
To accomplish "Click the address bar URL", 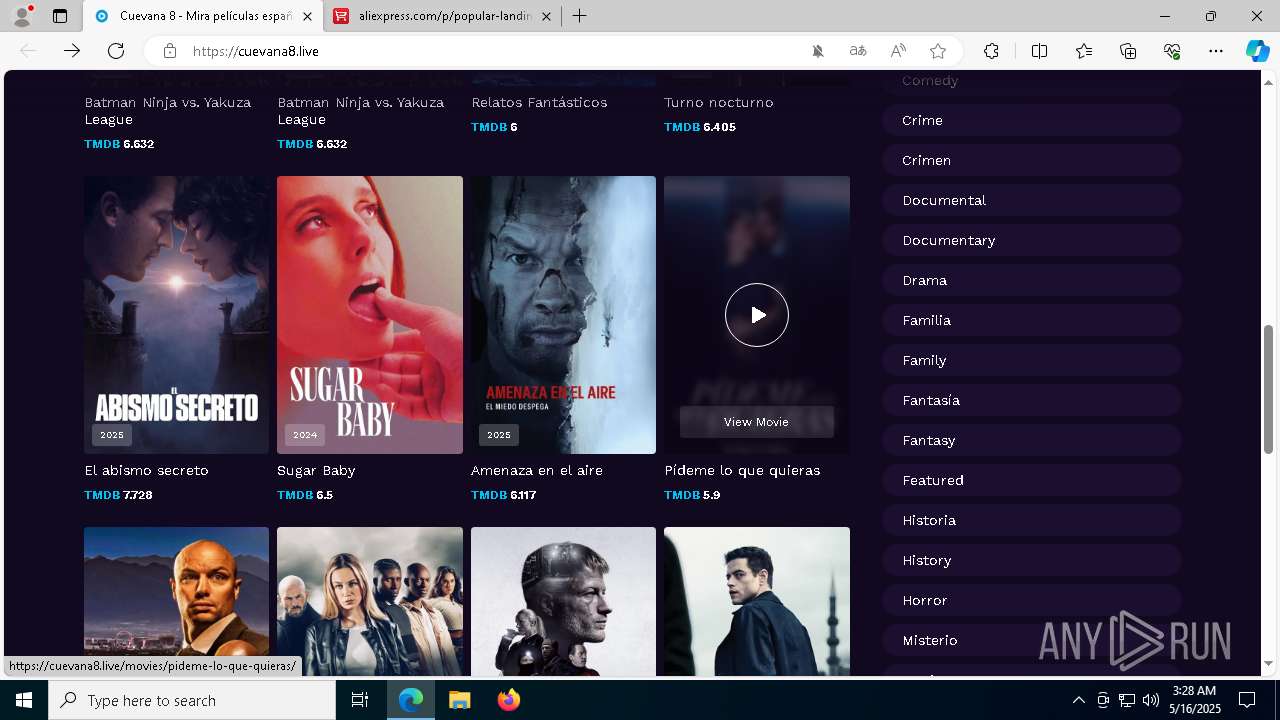I will tap(255, 51).
